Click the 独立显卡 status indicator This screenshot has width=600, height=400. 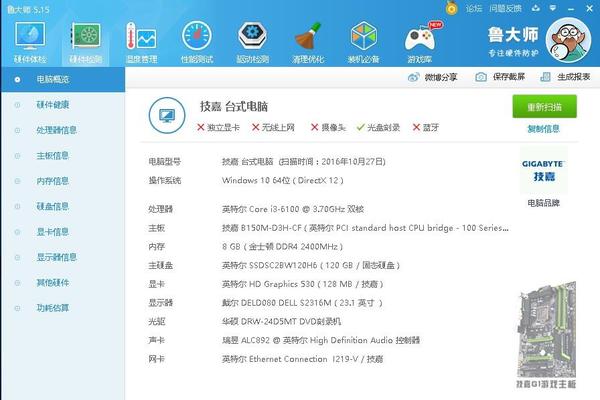[x=218, y=127]
